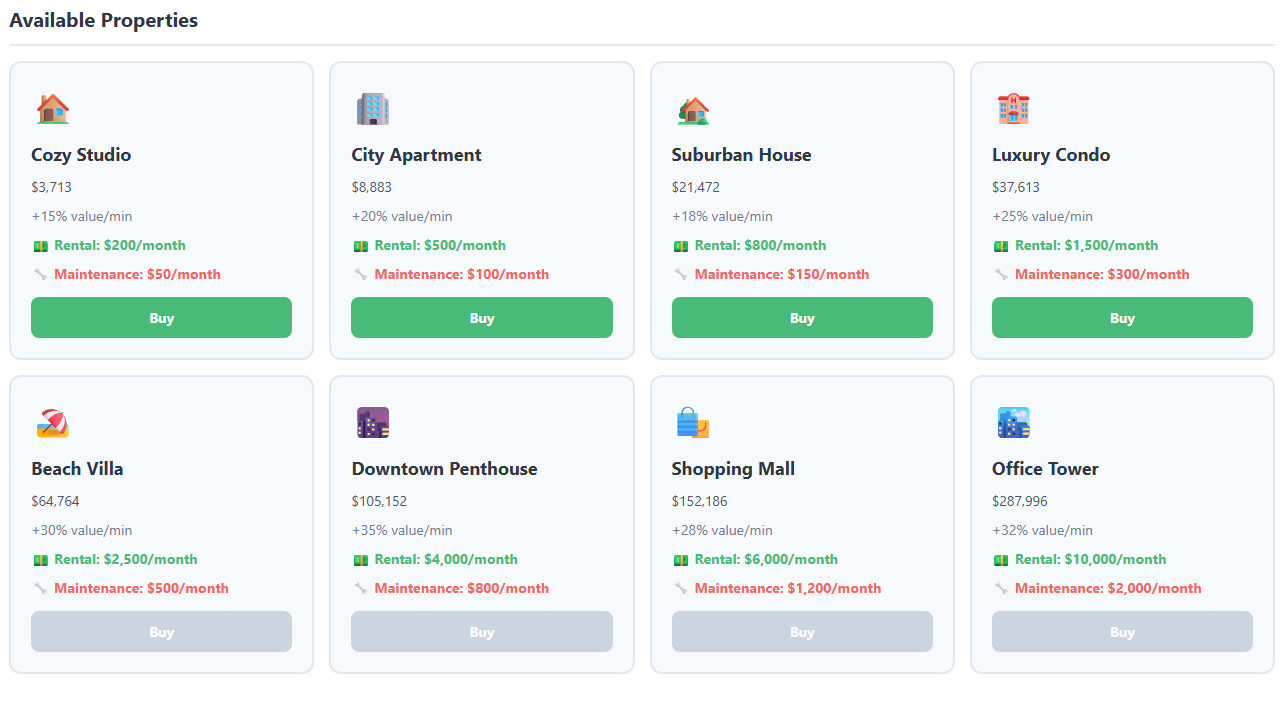Click the Suburban House icon

pos(693,109)
